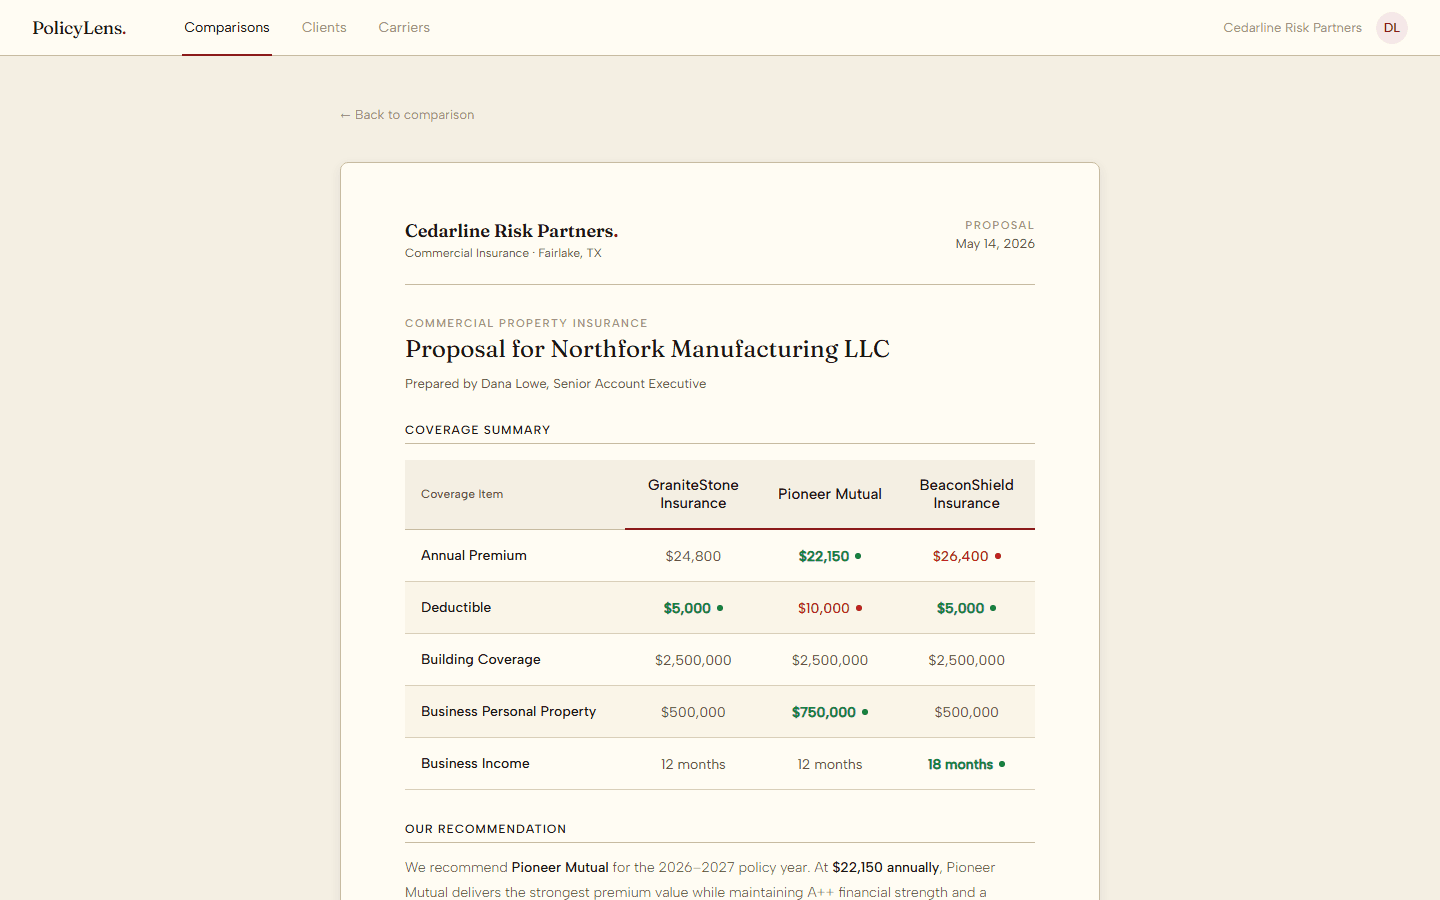The height and width of the screenshot is (900, 1440).
Task: Open the DL user avatar
Action: pyautogui.click(x=1392, y=28)
